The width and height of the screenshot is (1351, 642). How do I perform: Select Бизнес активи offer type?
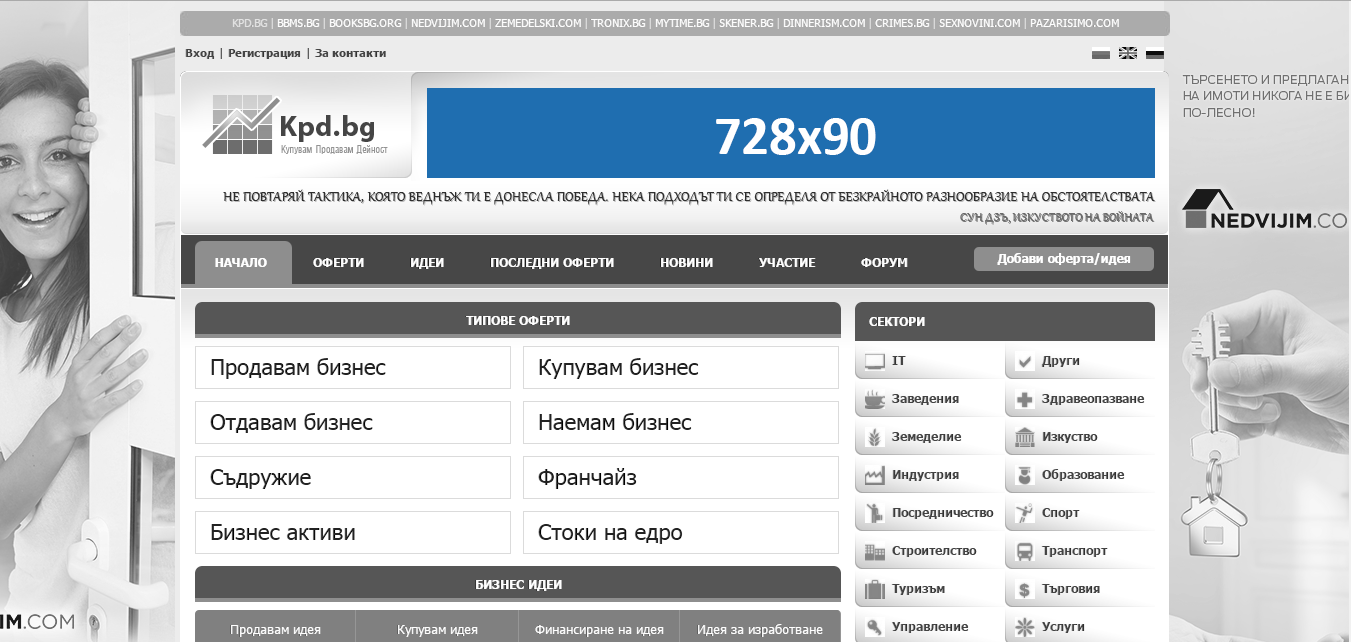pyautogui.click(x=353, y=533)
